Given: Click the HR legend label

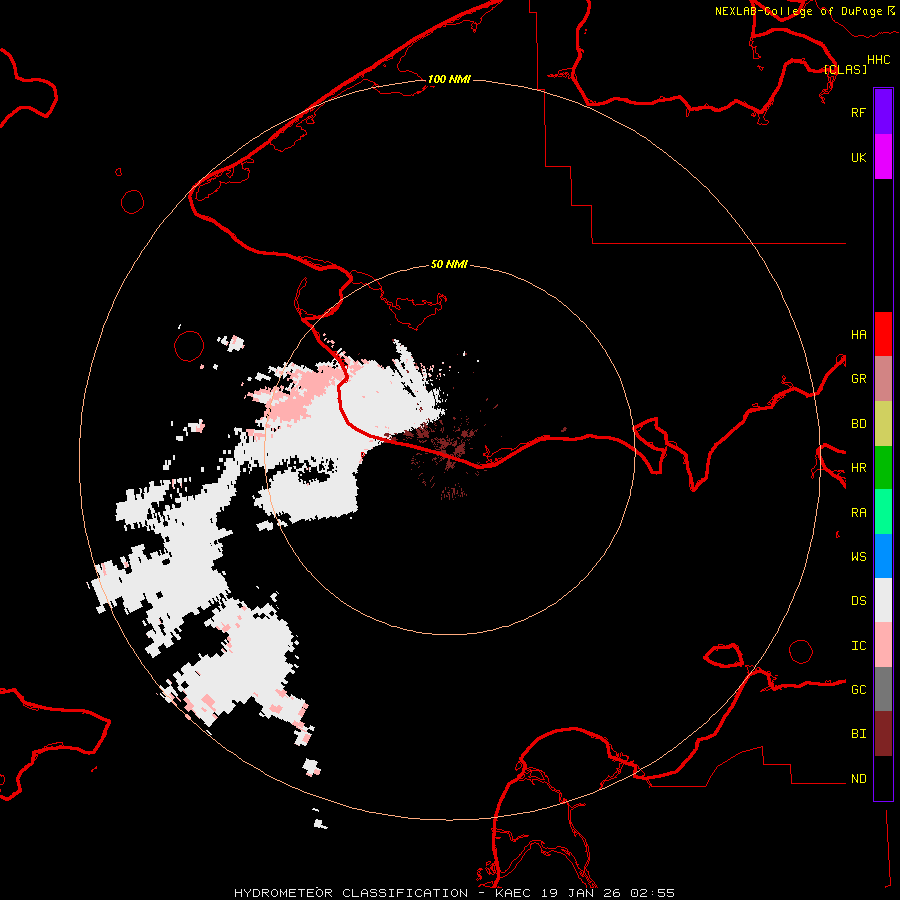Looking at the screenshot, I should tap(858, 468).
